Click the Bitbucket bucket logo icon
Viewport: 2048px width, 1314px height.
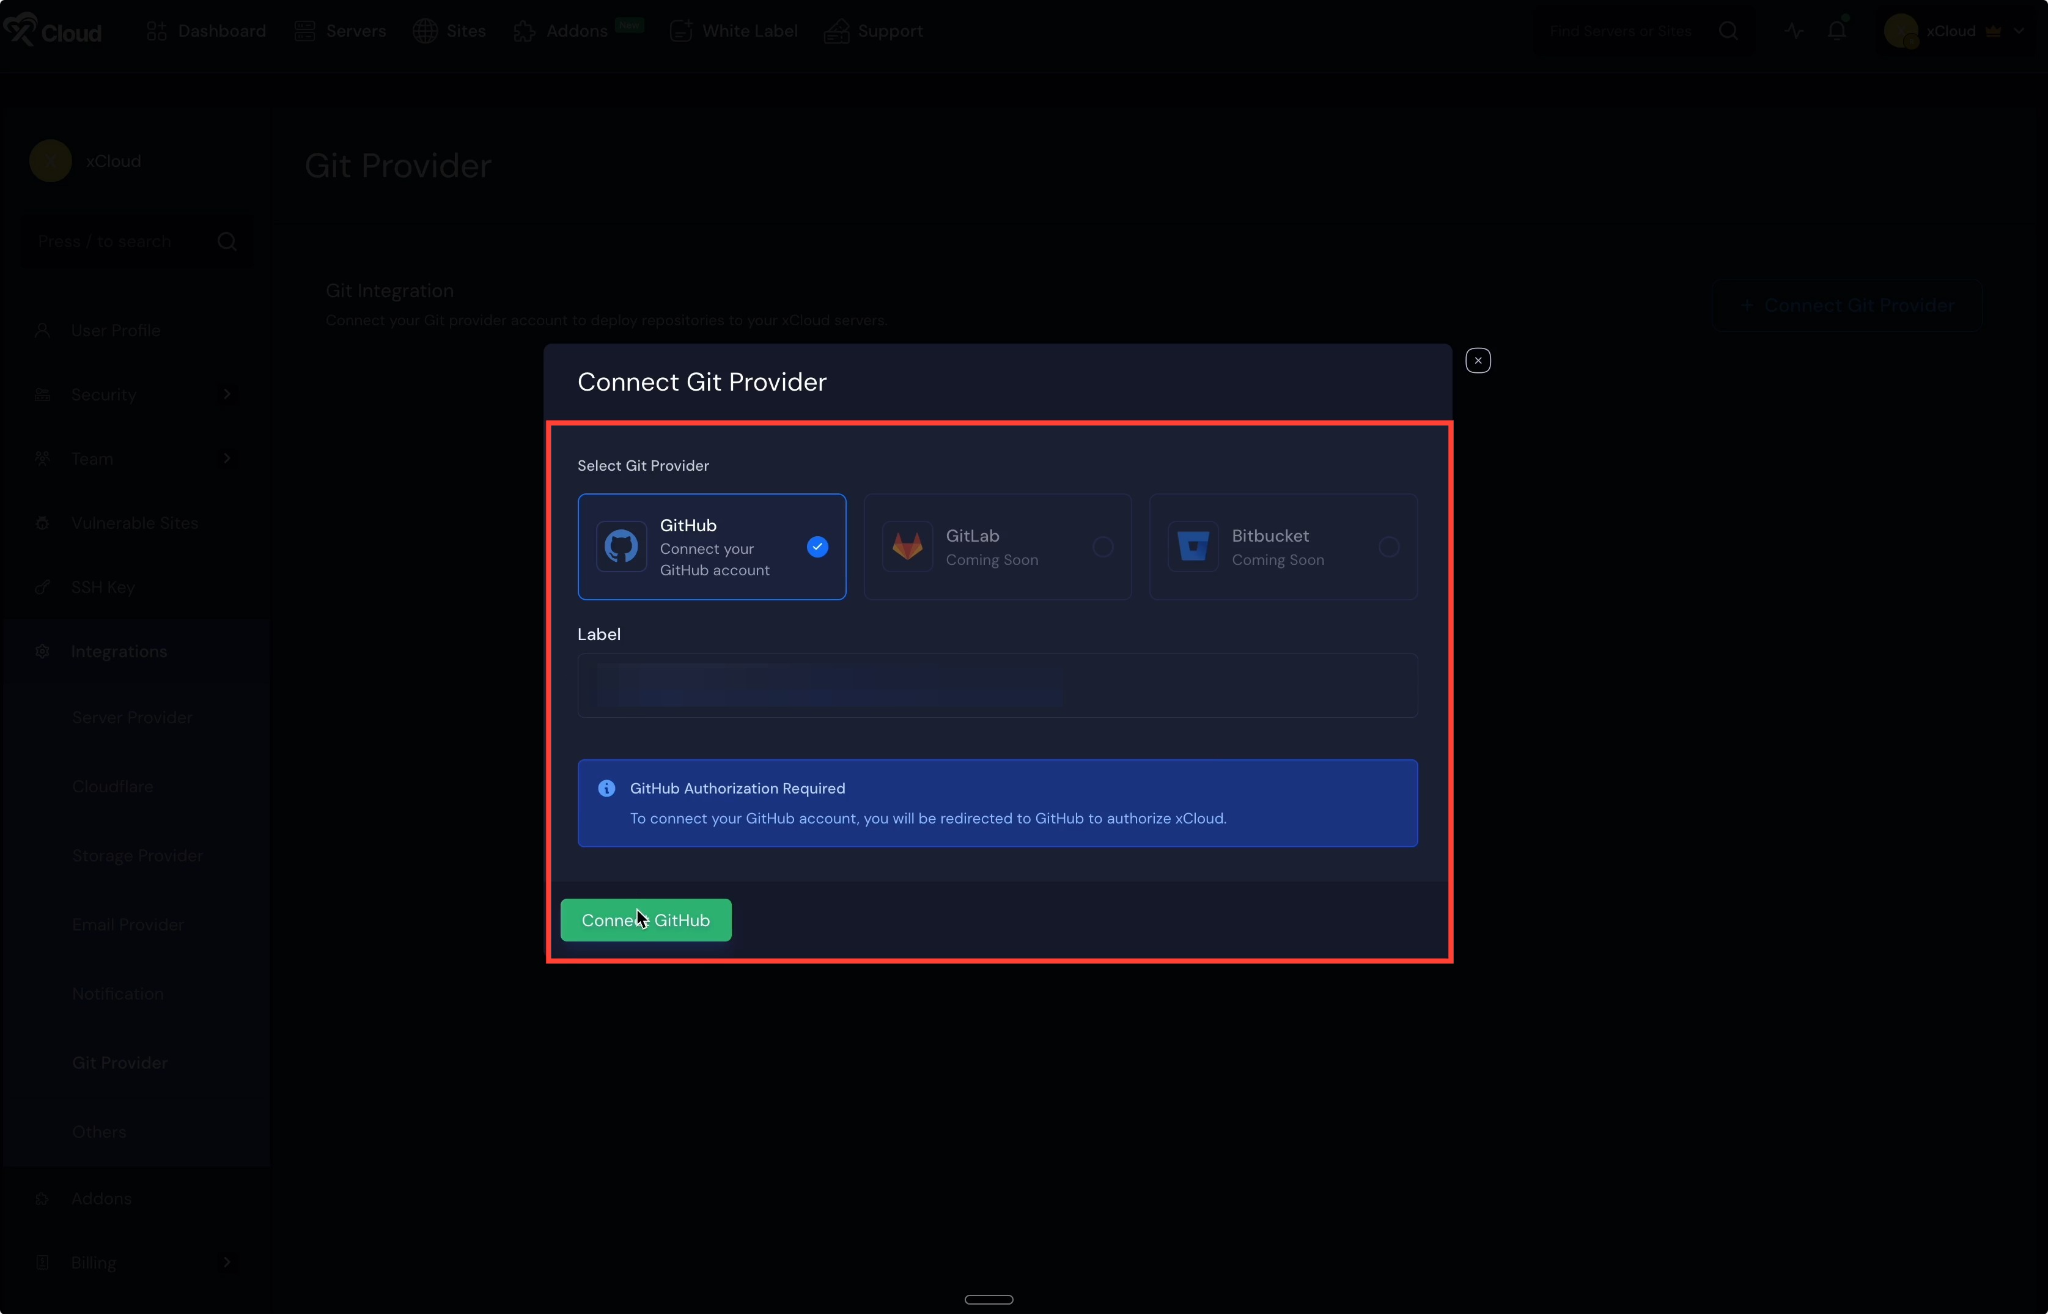(1193, 547)
